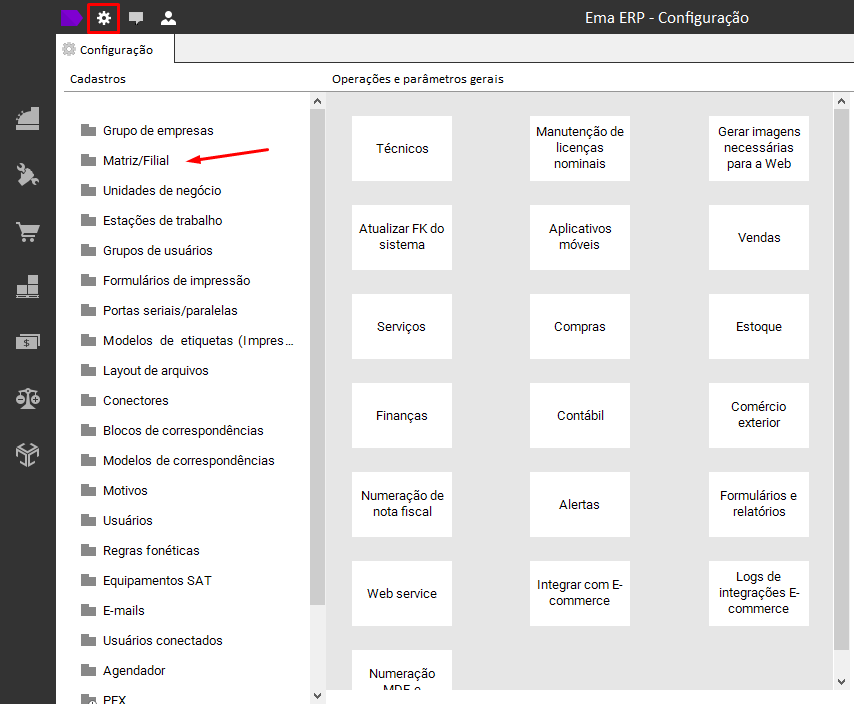Click the Operações panel scrollbar thumb
Screen dimensions: 854x704
tap(841, 379)
